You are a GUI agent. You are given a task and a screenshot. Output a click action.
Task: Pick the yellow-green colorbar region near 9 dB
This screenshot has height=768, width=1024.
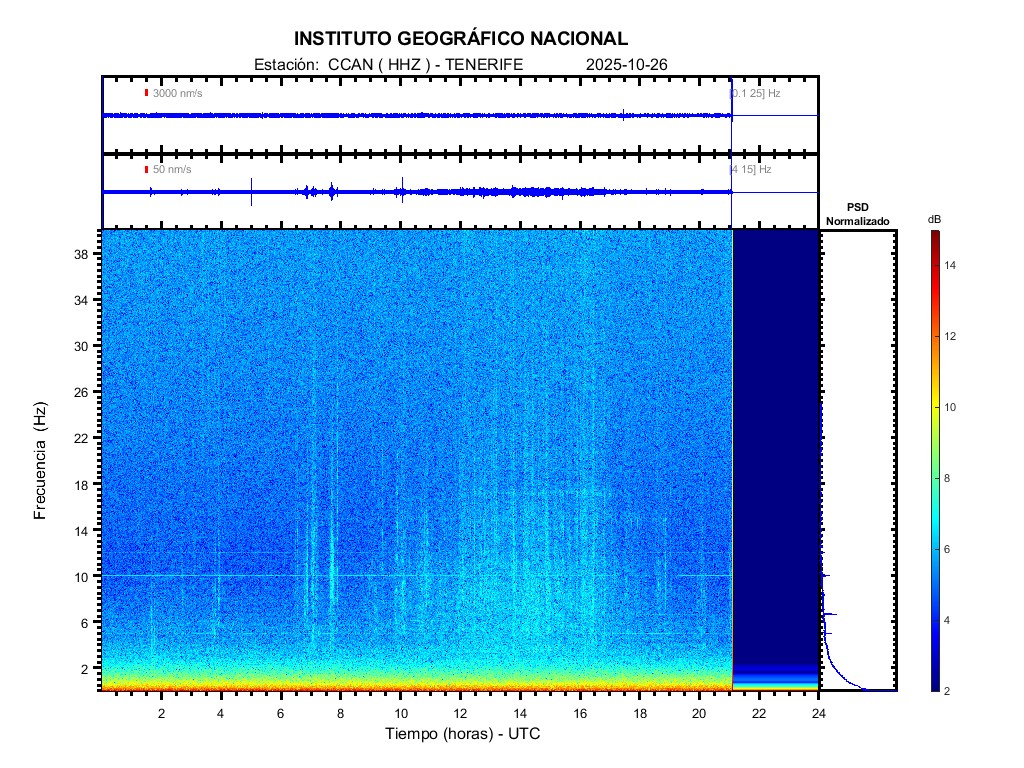[x=934, y=443]
